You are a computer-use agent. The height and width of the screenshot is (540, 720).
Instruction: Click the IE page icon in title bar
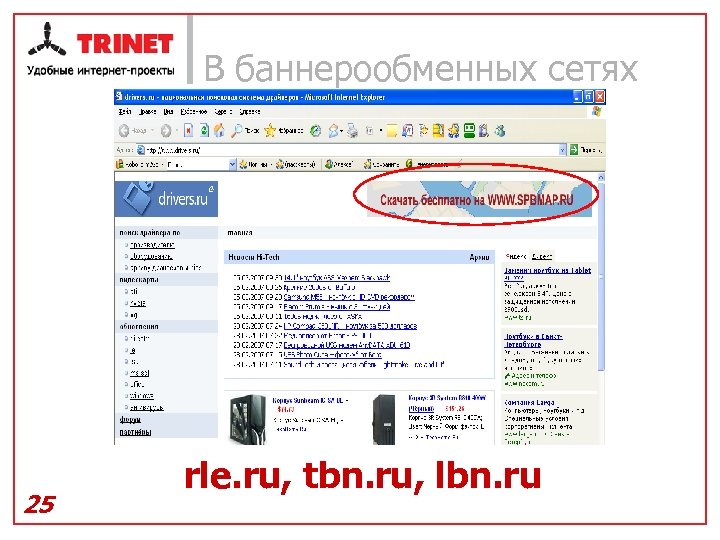[x=119, y=96]
